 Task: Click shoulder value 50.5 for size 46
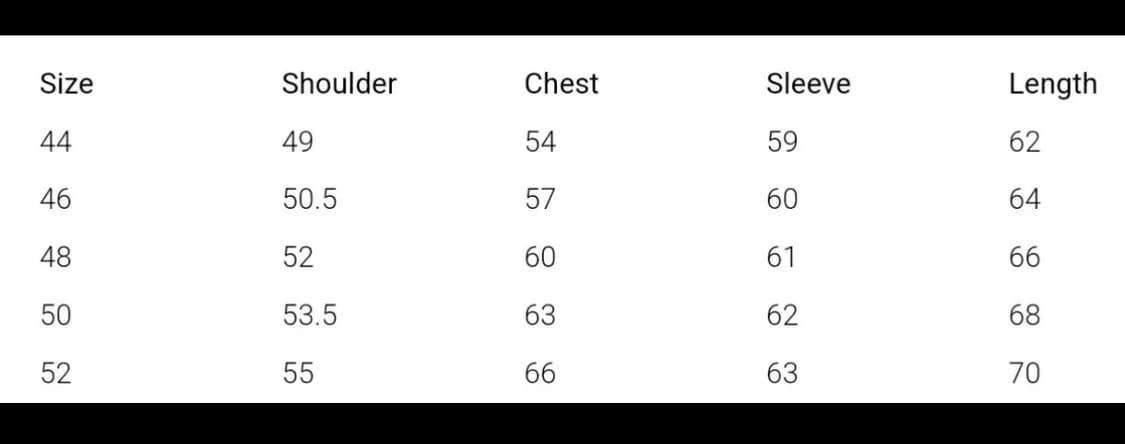pyautogui.click(x=309, y=200)
